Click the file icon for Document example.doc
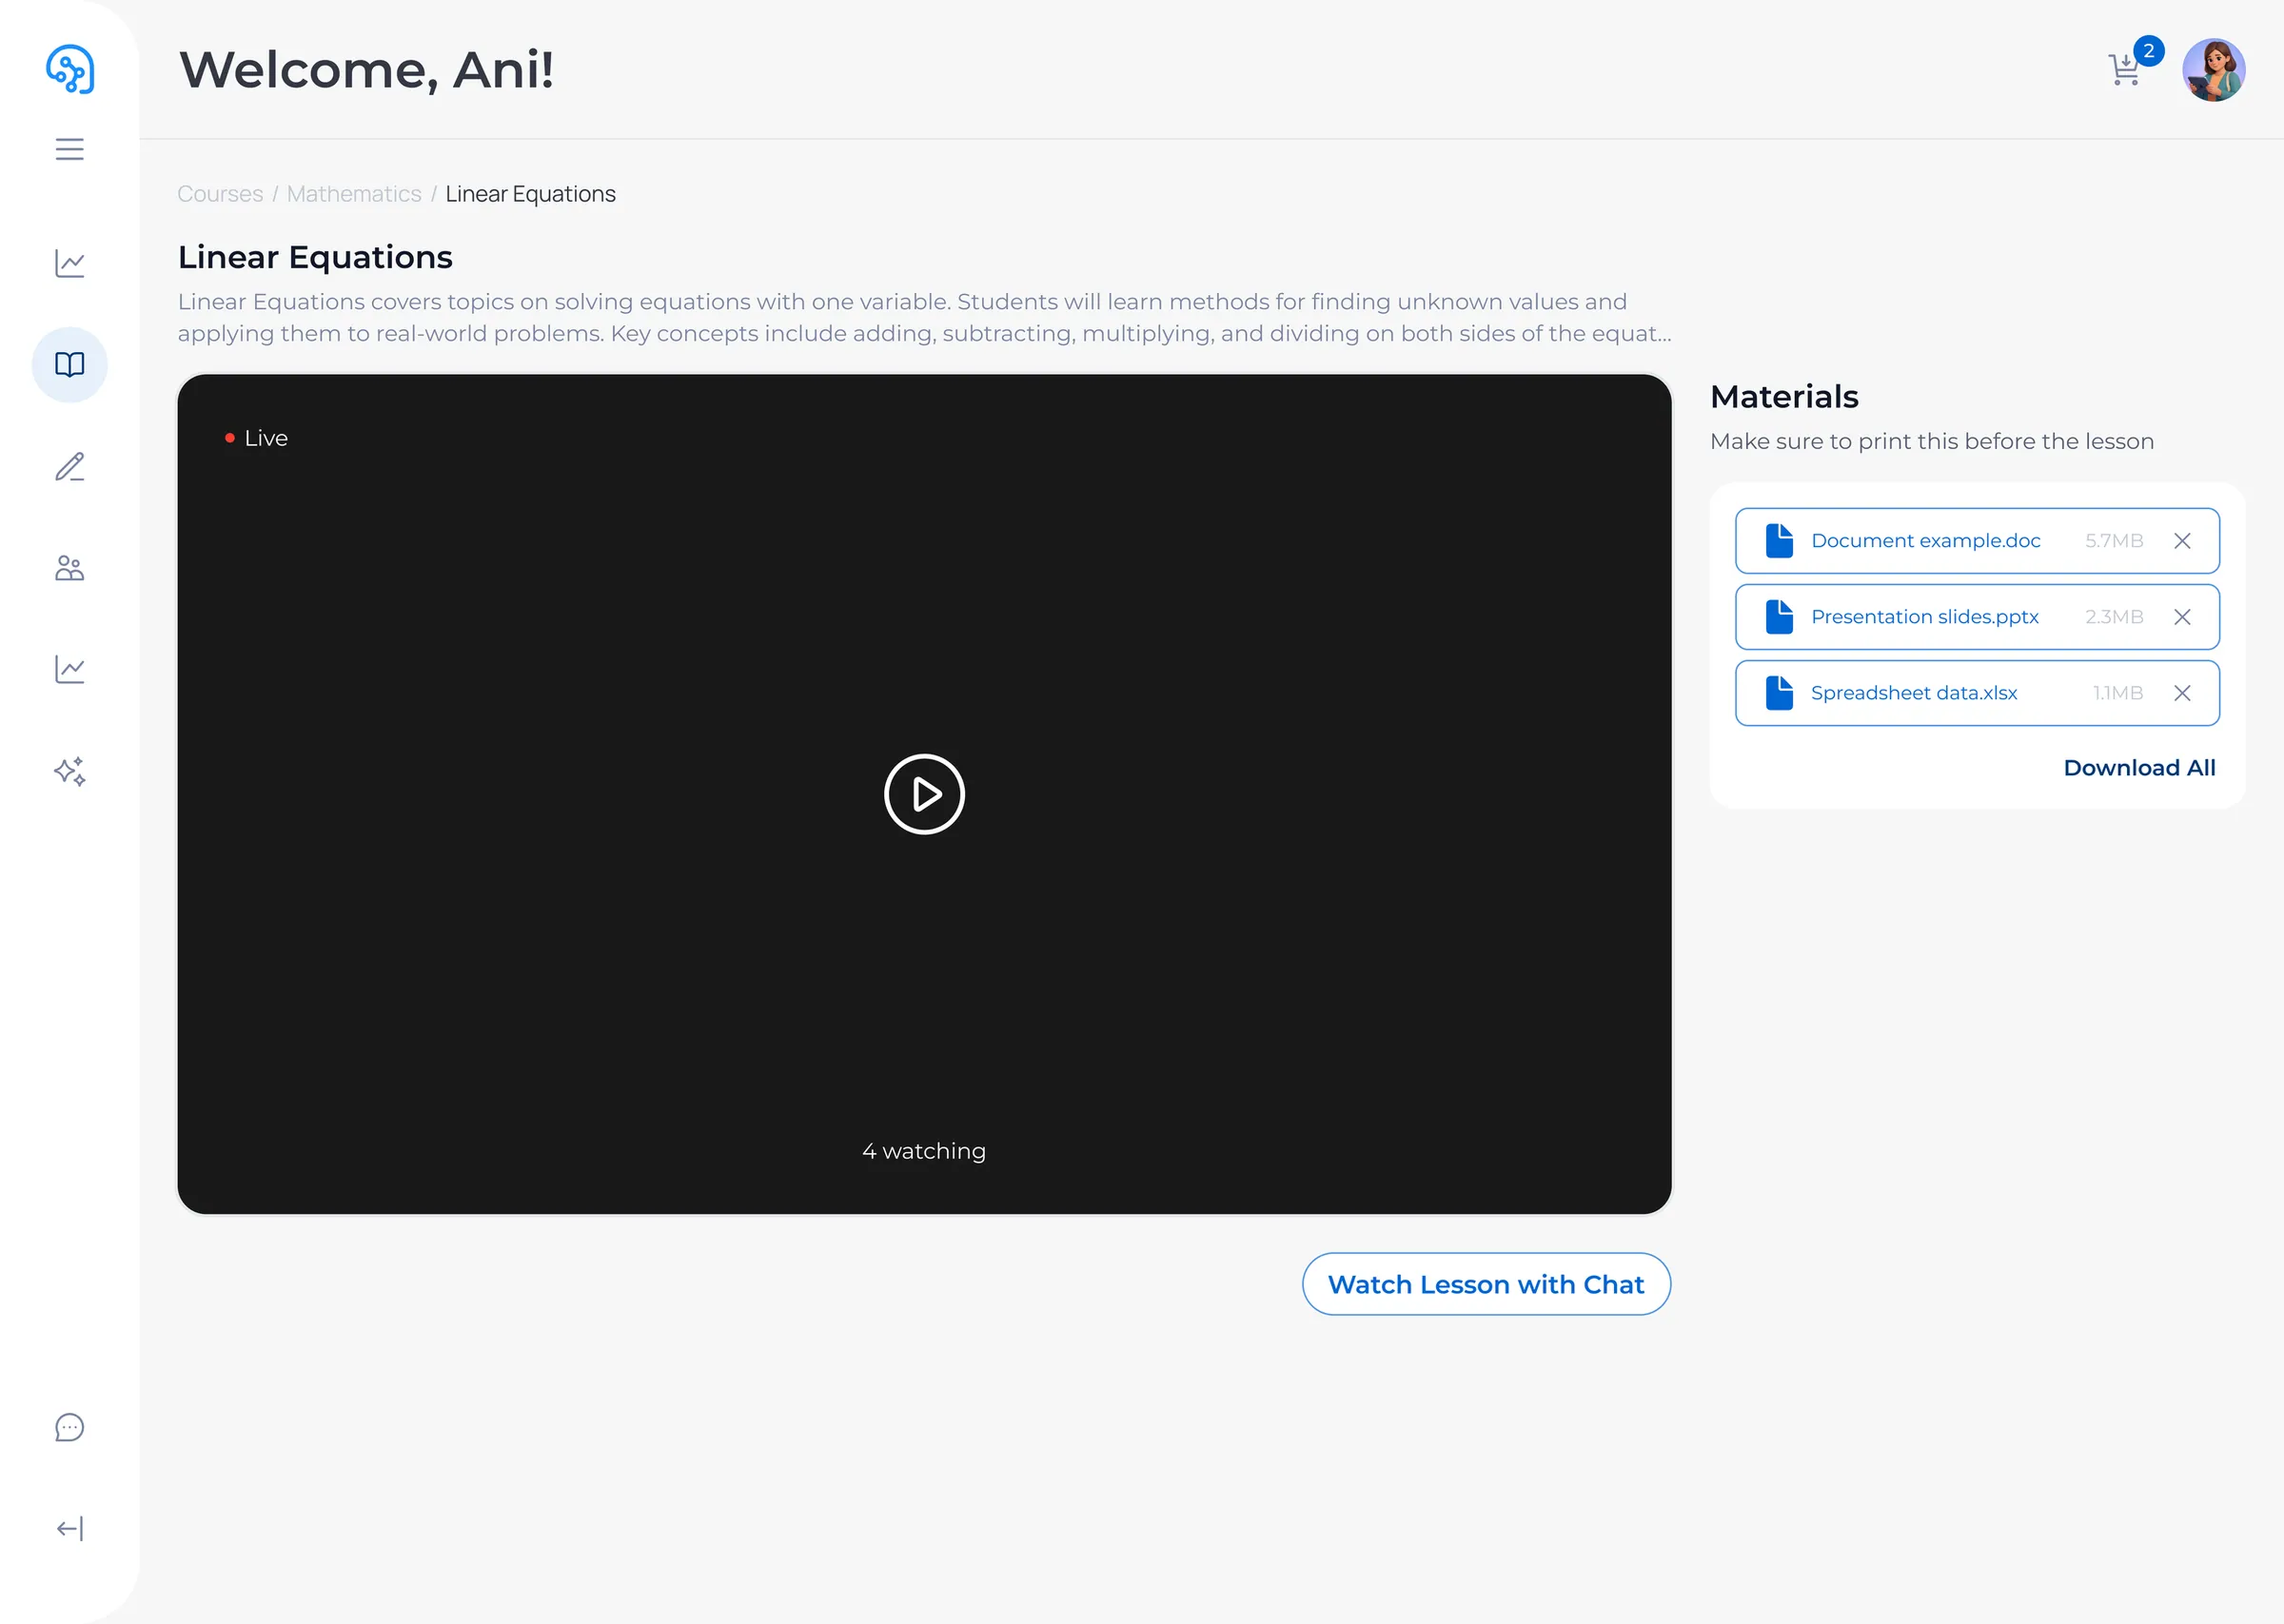Viewport: 2284px width, 1624px height. point(1779,541)
